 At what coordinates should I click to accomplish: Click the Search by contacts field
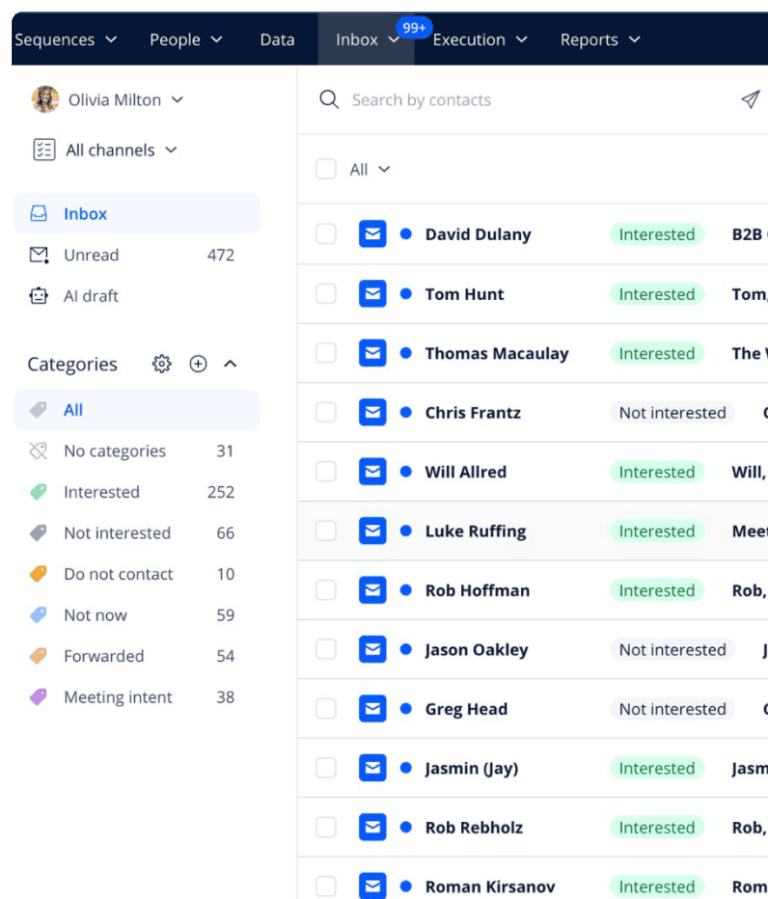click(x=421, y=100)
